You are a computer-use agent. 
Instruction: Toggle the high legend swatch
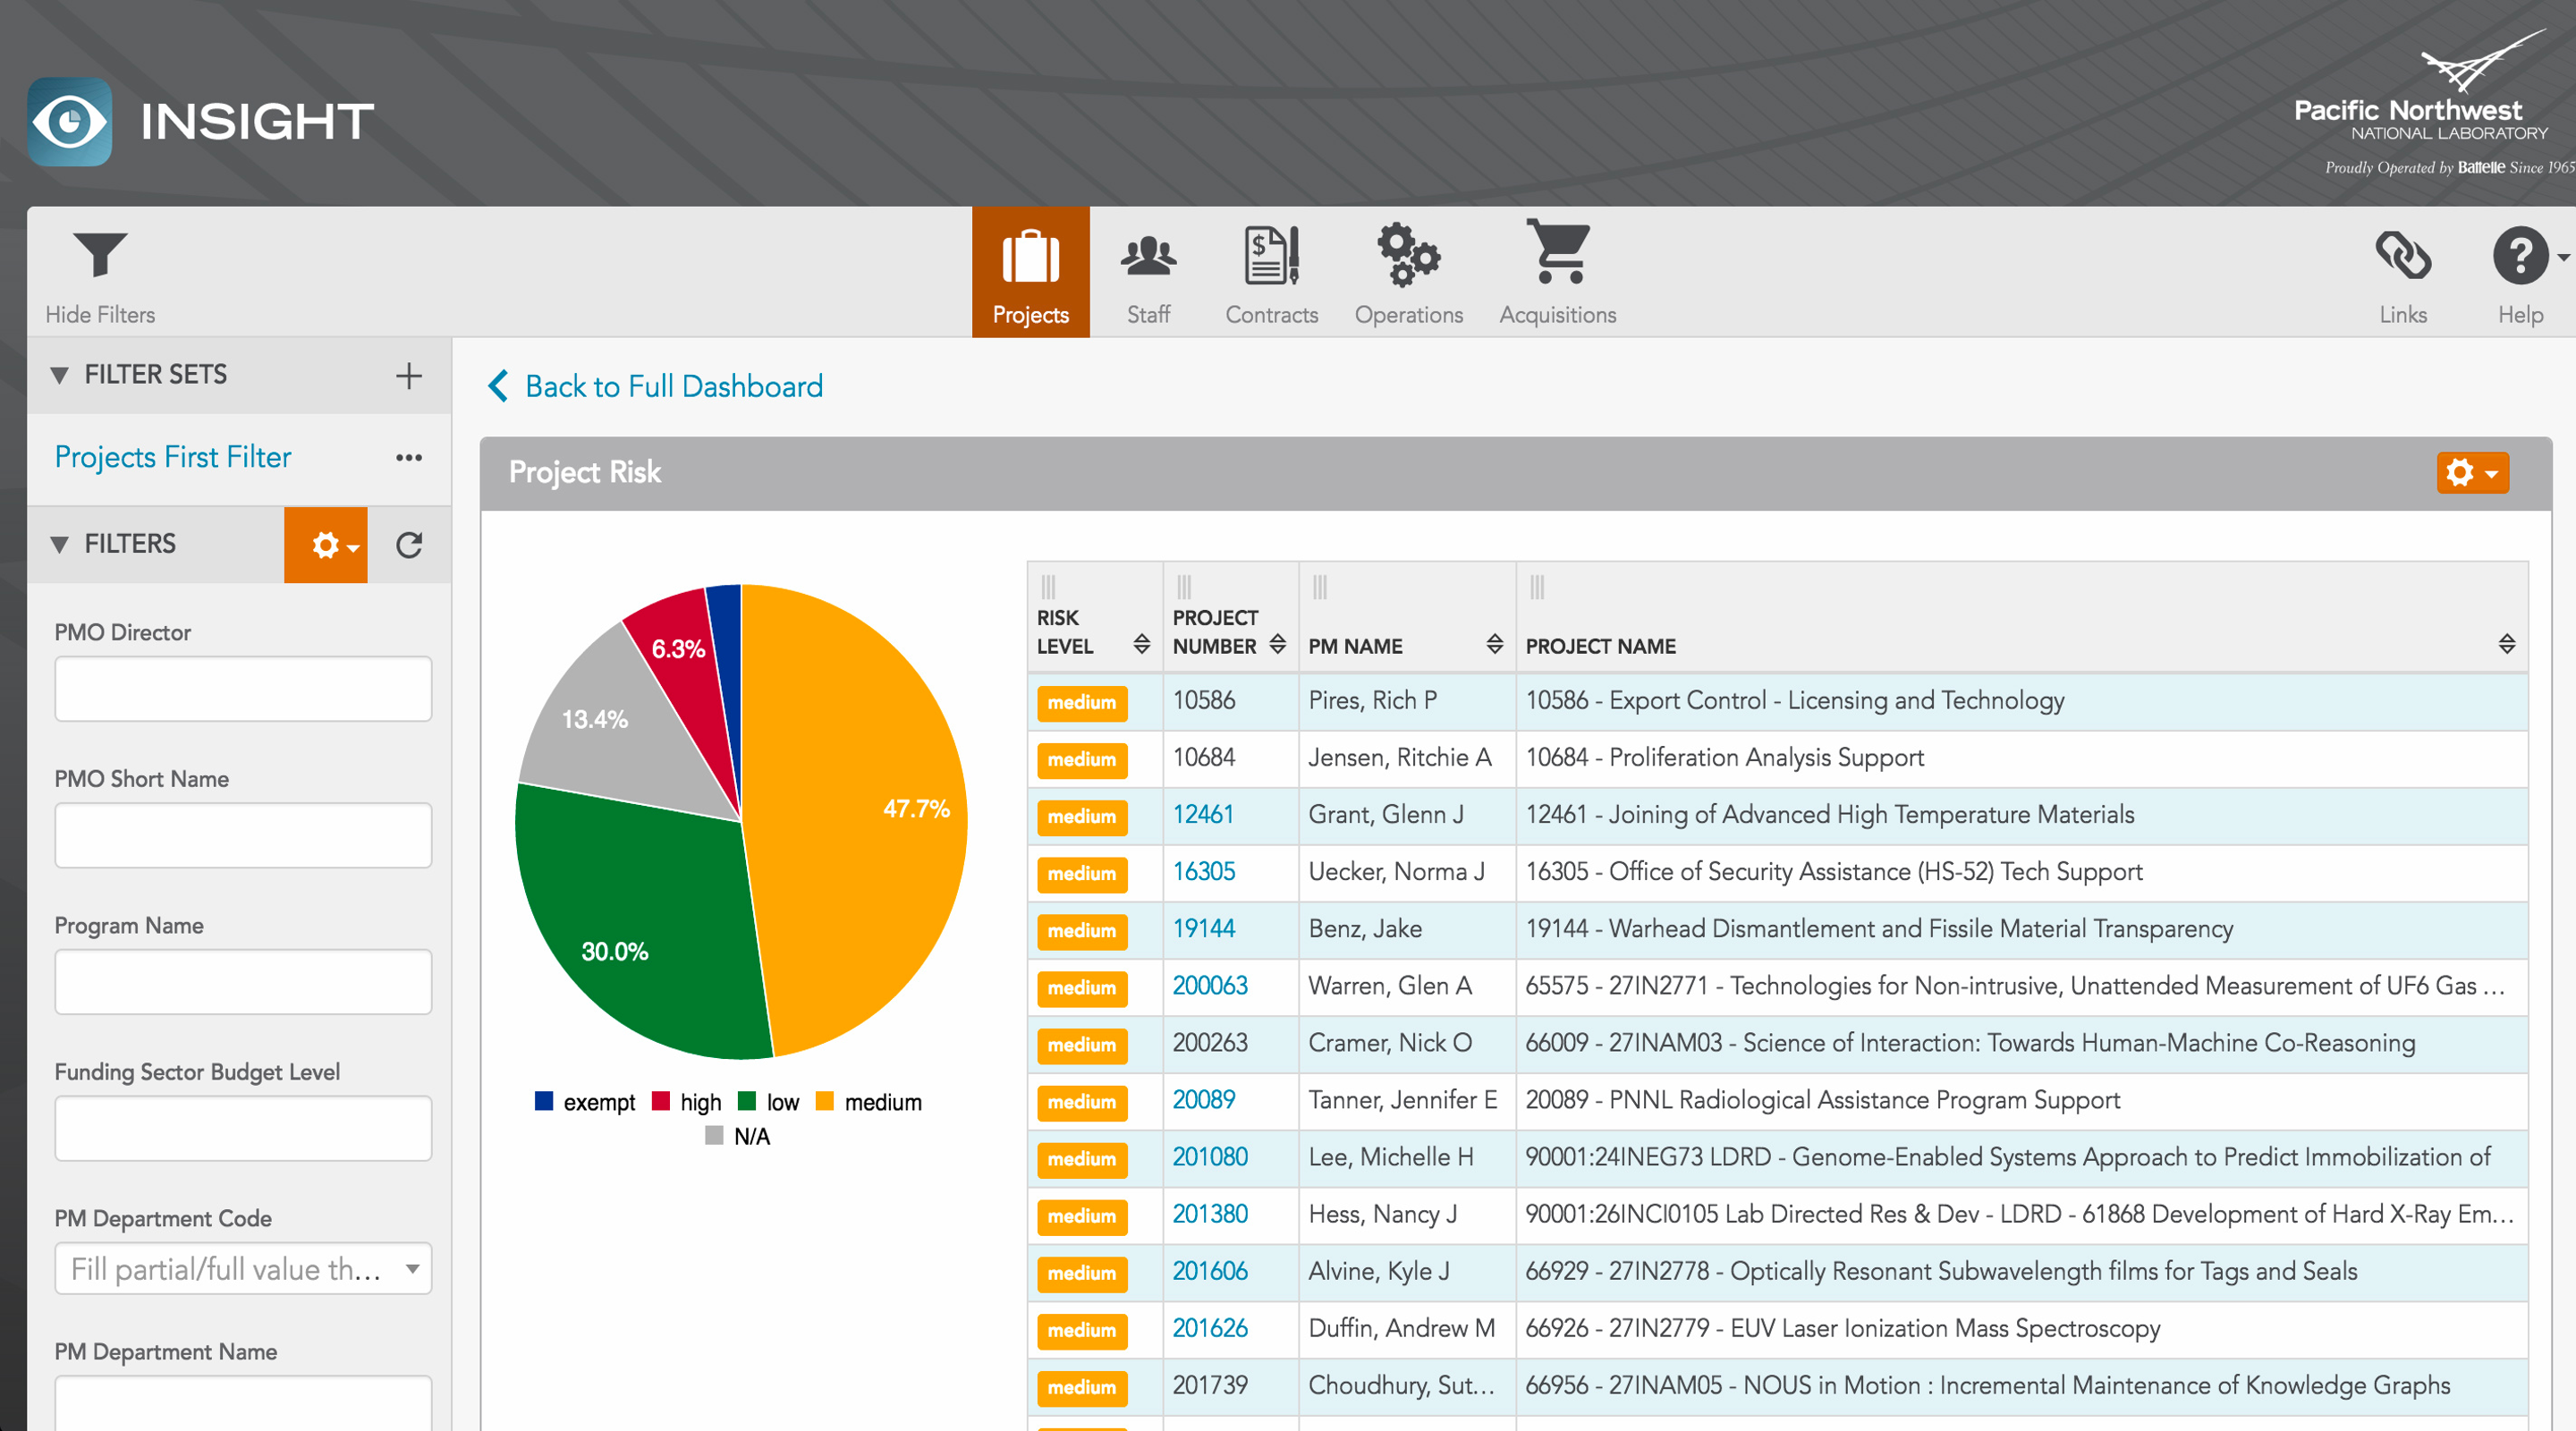(661, 1101)
